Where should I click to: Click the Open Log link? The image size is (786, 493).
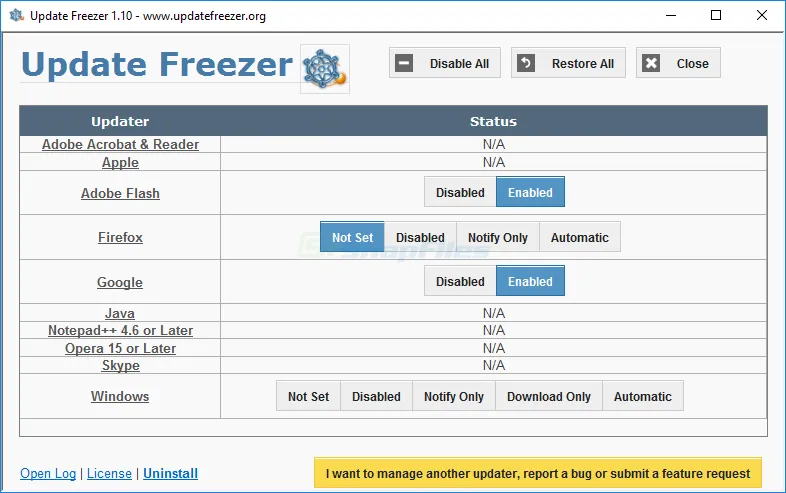pyautogui.click(x=48, y=473)
